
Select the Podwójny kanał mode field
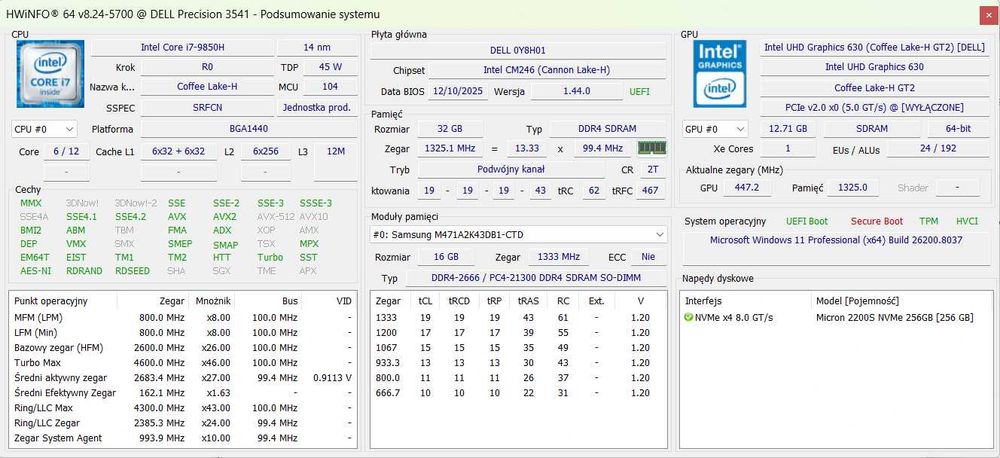point(511,170)
